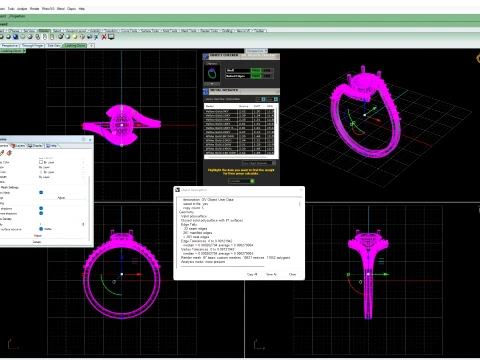Select the Perspective viewport tab
The width and height of the screenshot is (480, 360).
pos(10,45)
